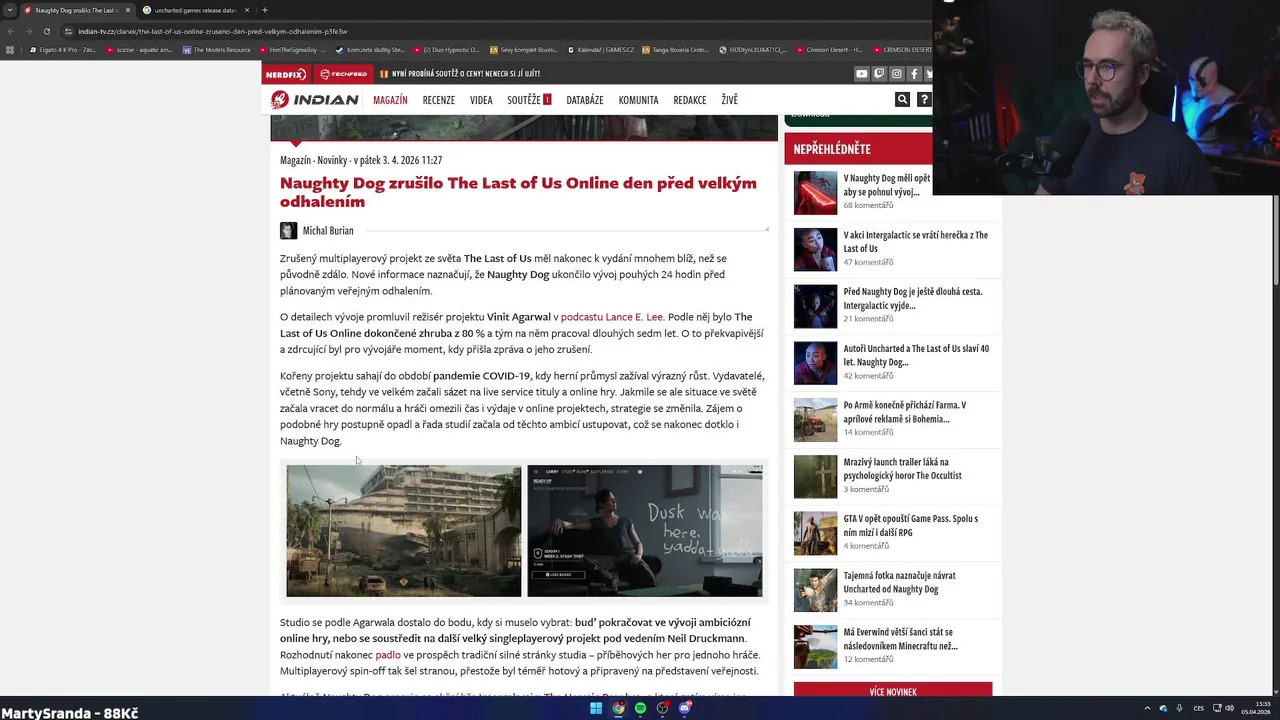Open the site search magnifier icon
Screen dimensions: 1280x720
(x=902, y=99)
